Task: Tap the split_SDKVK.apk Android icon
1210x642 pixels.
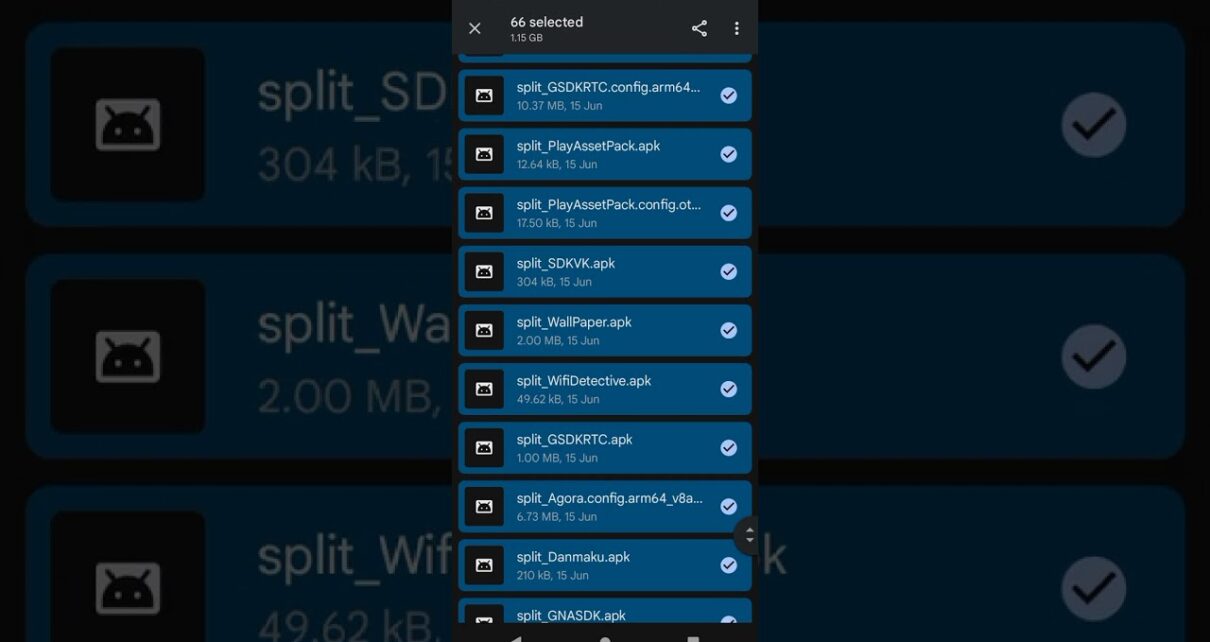Action: (484, 272)
